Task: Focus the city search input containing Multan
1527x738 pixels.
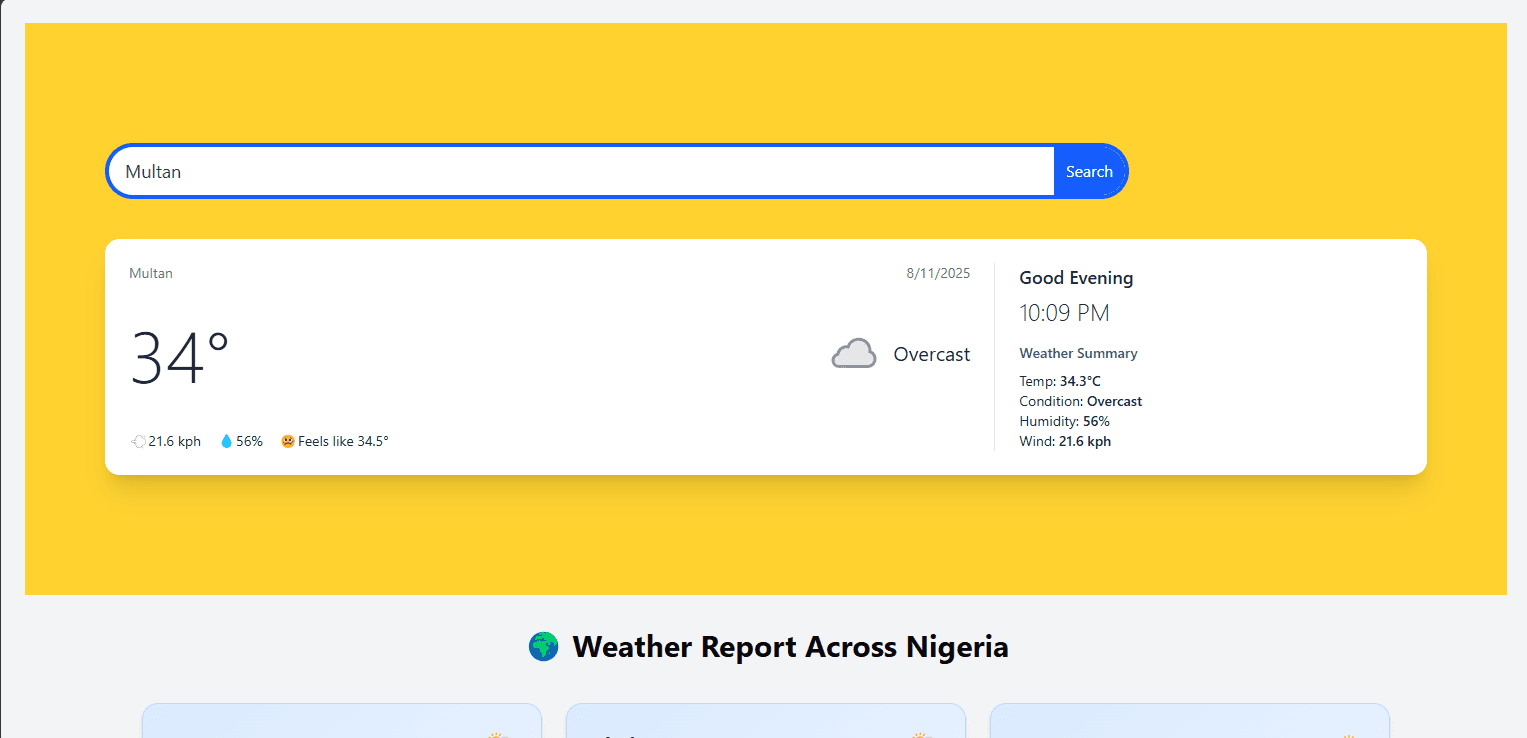Action: (582, 171)
